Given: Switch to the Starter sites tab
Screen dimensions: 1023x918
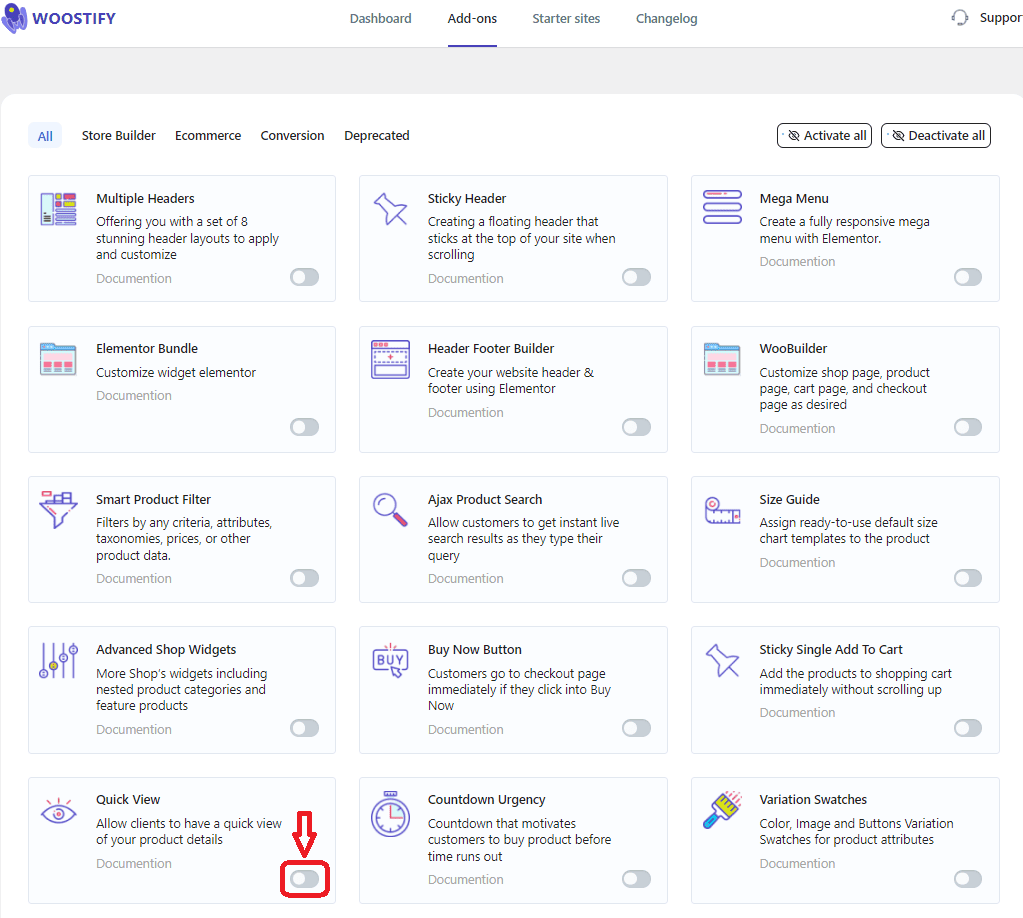Looking at the screenshot, I should point(566,18).
